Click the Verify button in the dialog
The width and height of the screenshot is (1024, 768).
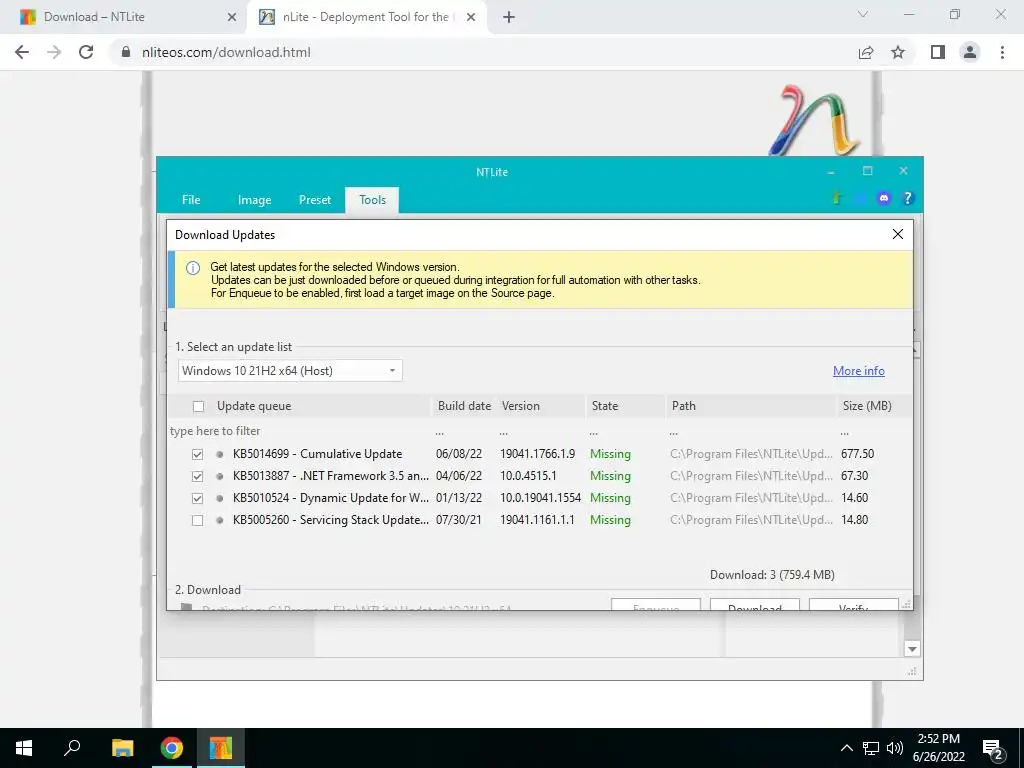point(853,605)
